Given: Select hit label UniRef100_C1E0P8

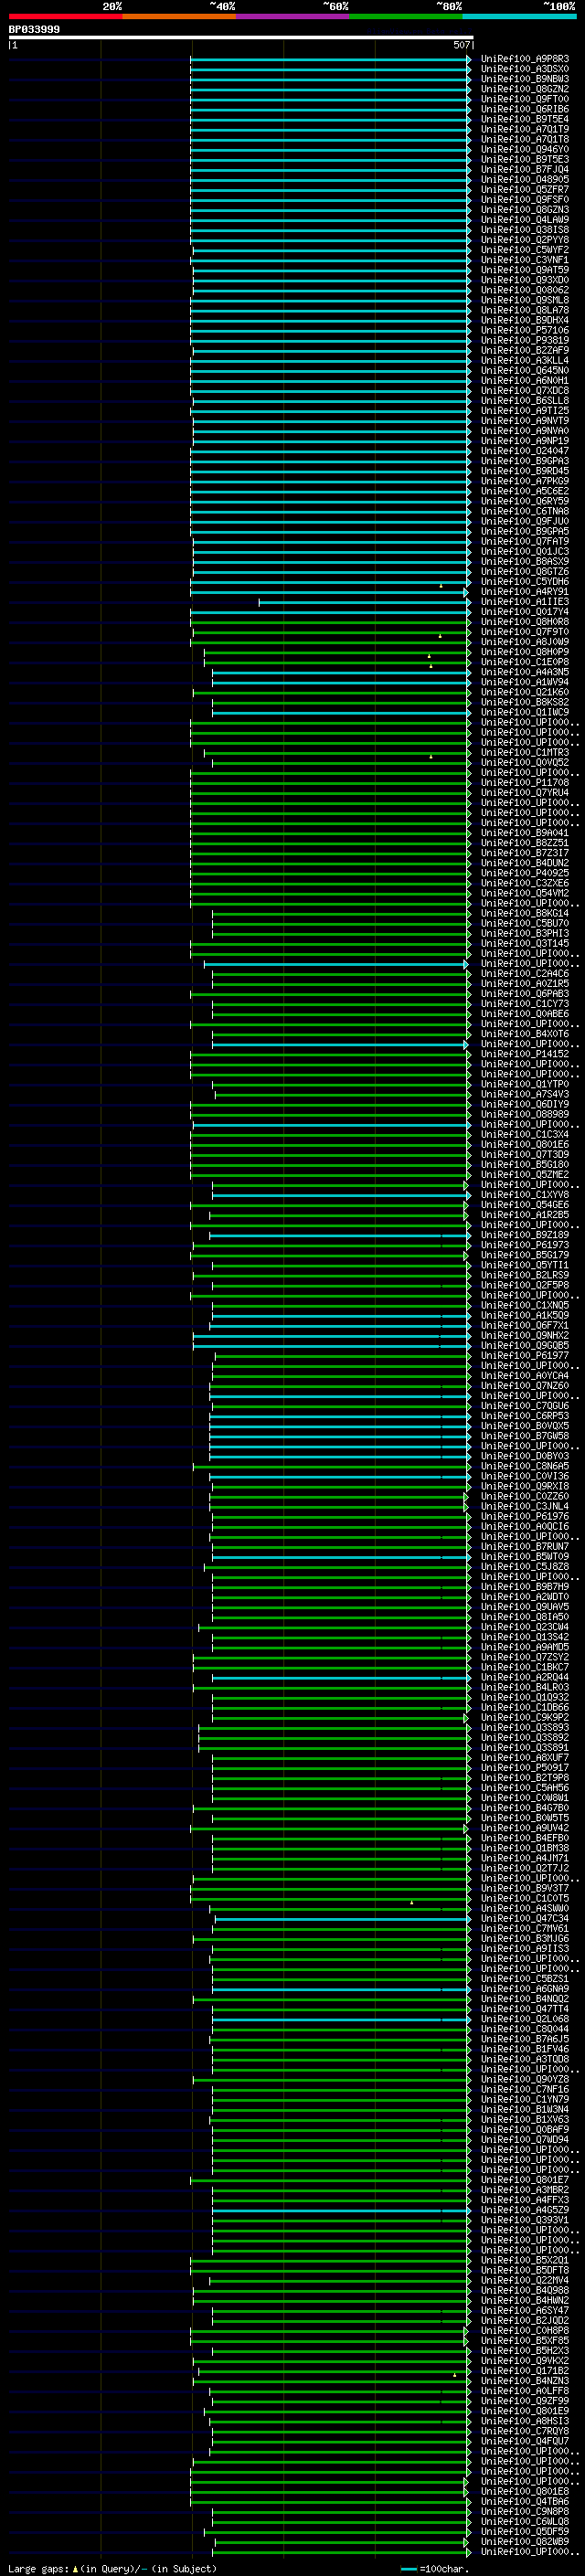Looking at the screenshot, I should click(525, 662).
